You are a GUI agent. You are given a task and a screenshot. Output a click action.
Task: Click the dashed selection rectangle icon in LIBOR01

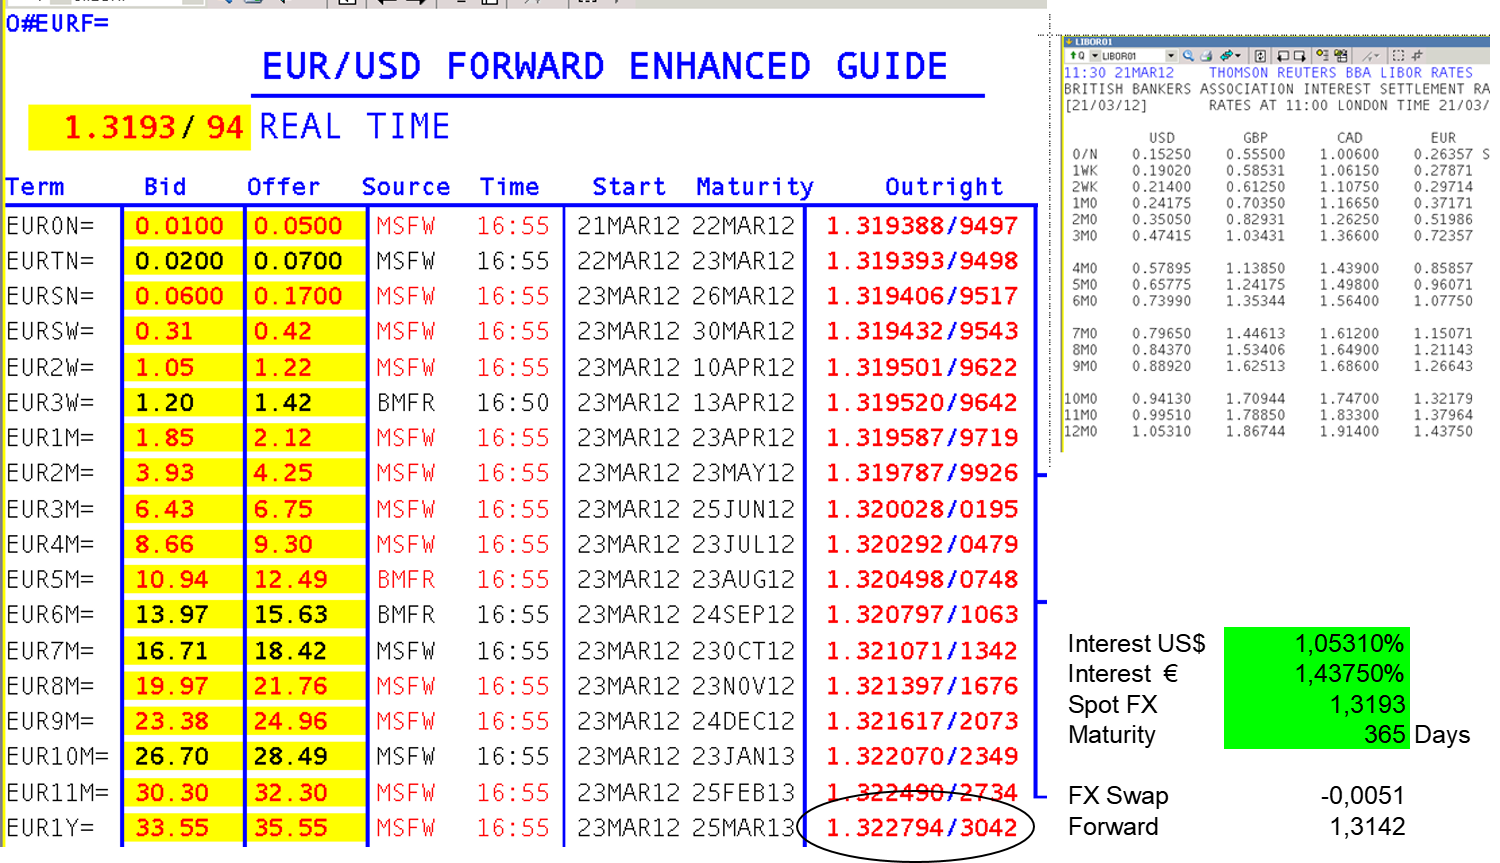pos(1398,56)
